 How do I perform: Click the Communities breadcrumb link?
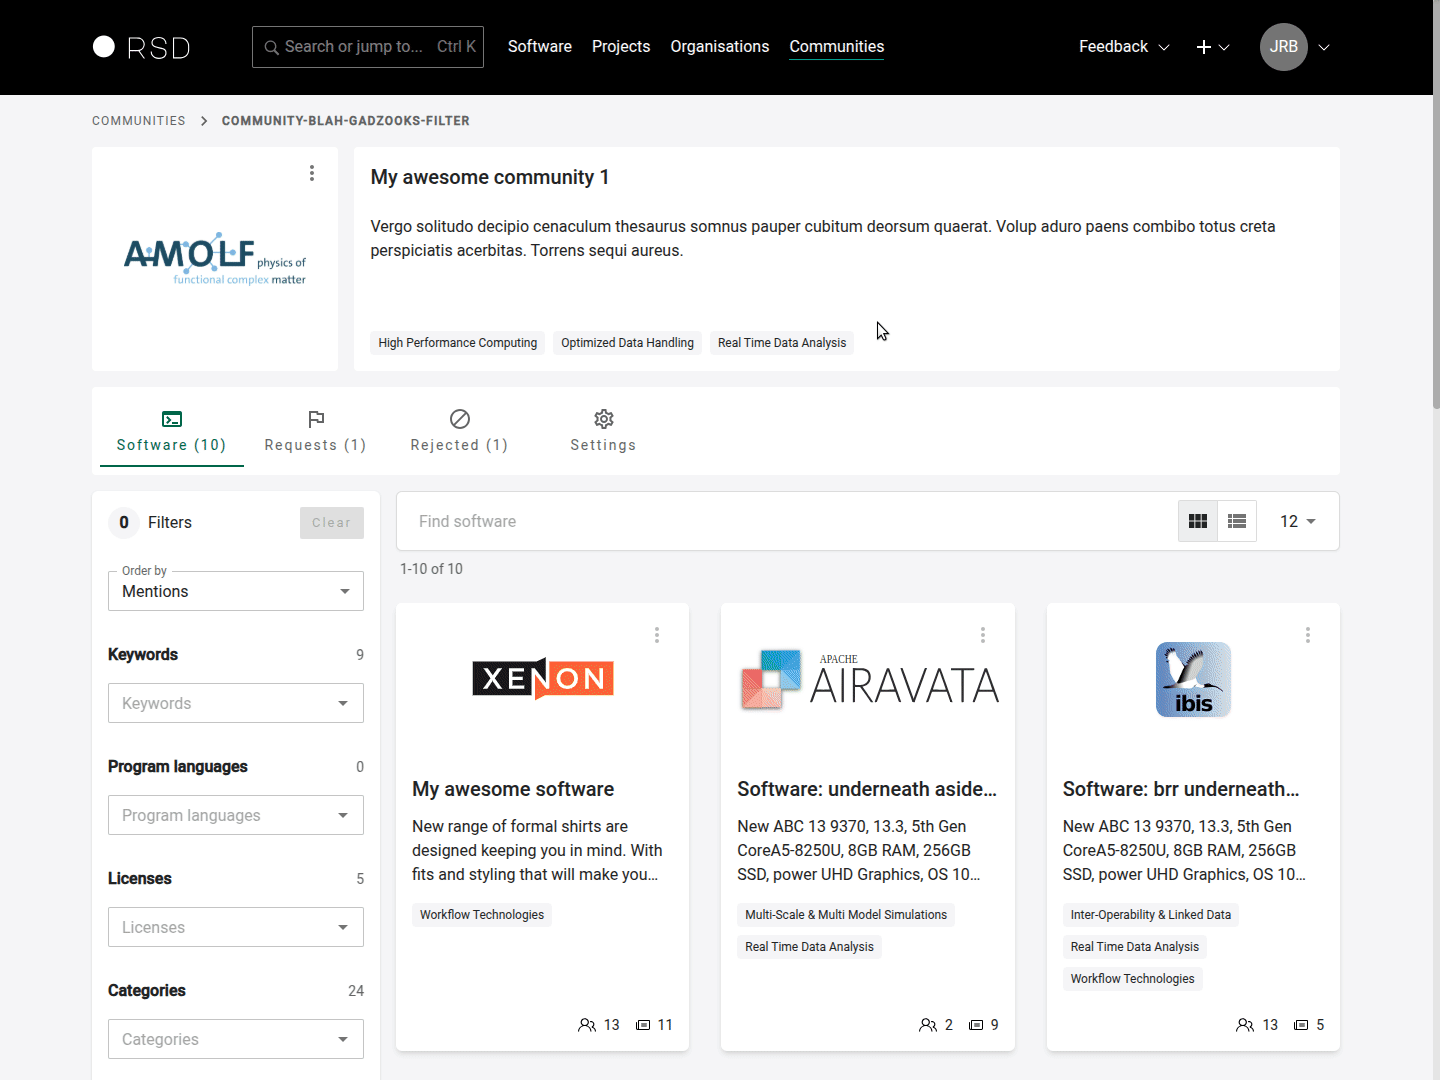[x=139, y=121]
